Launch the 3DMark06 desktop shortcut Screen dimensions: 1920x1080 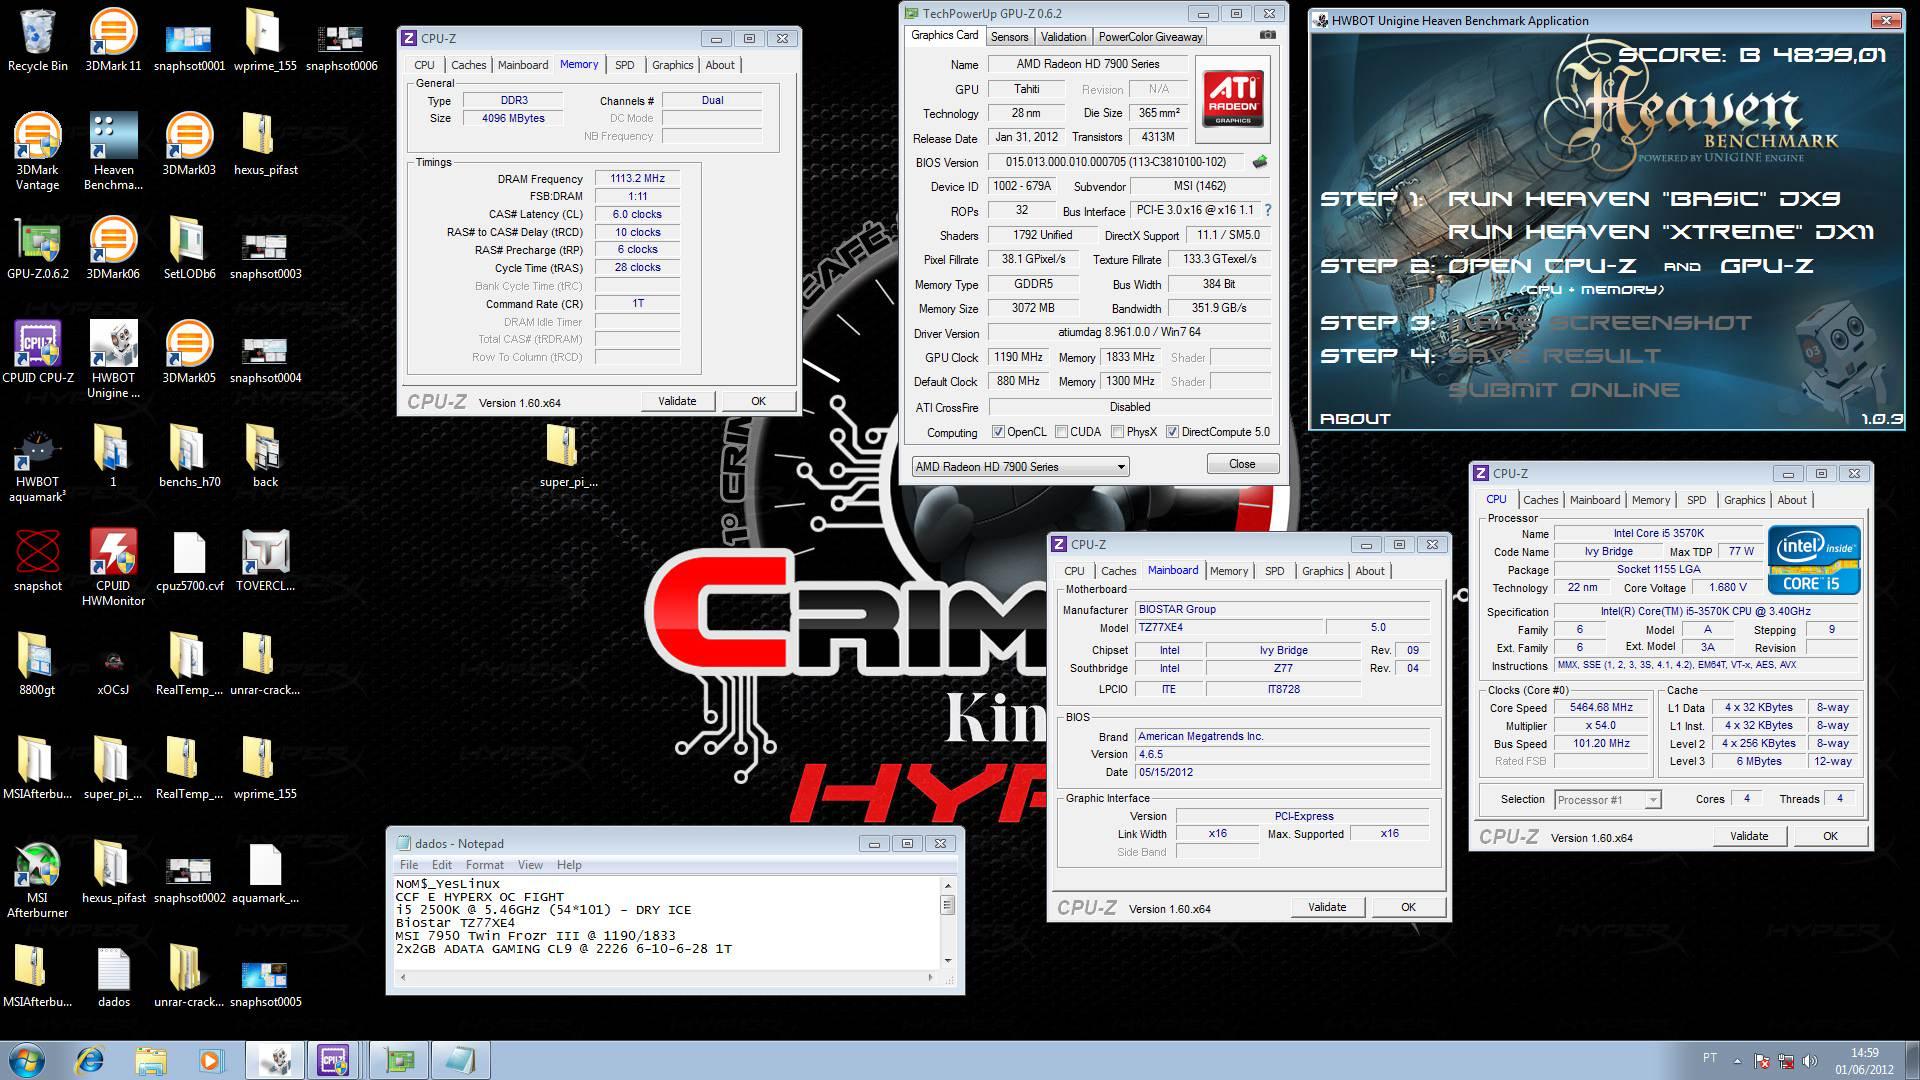[x=113, y=247]
